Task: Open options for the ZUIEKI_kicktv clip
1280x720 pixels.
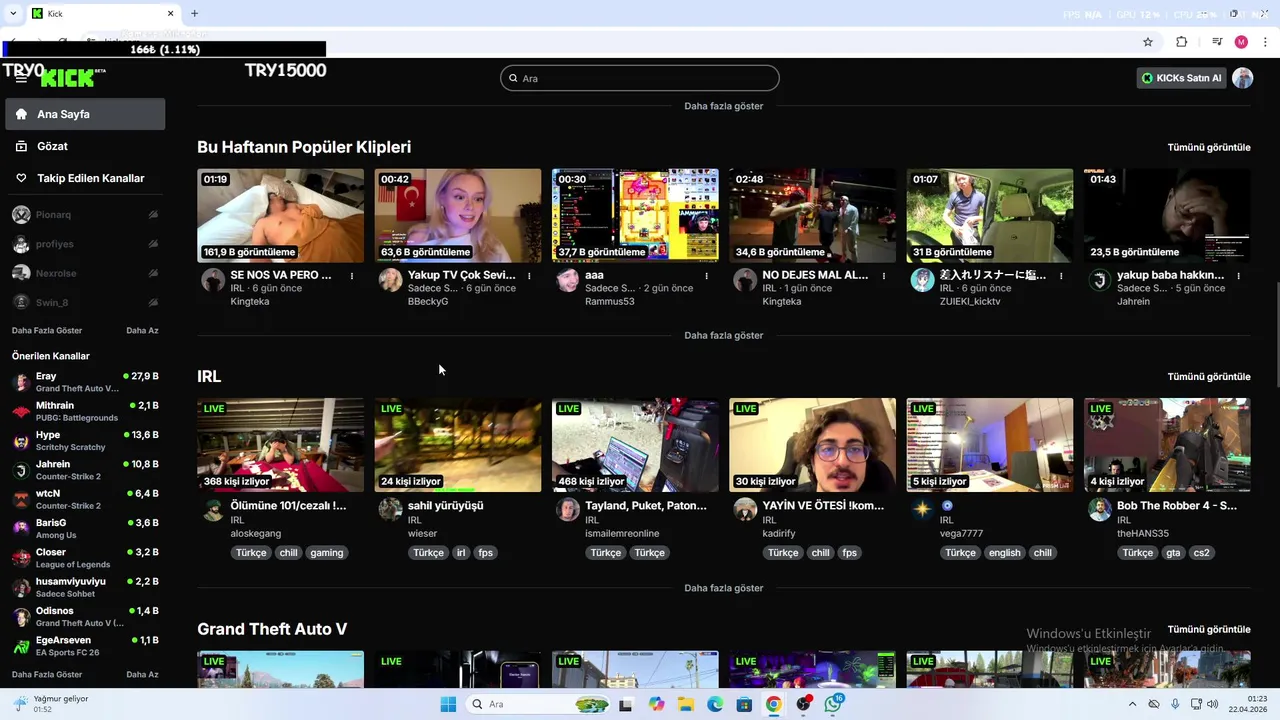Action: (1061, 275)
